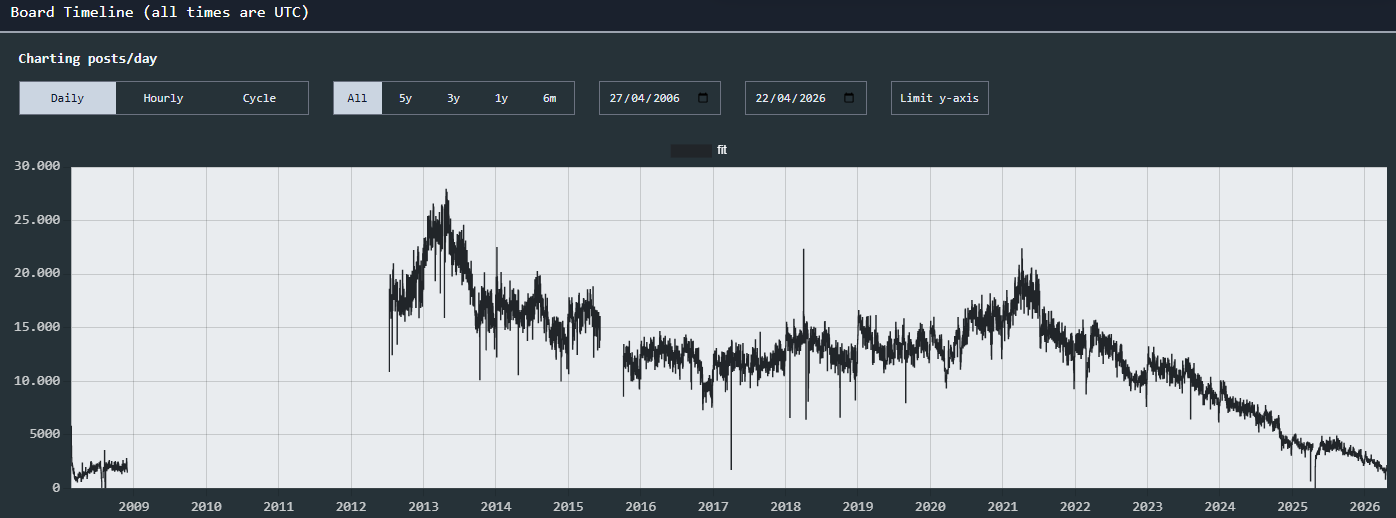Click the 30.000 y-axis label
Screen dimensions: 1396x518
(37, 166)
